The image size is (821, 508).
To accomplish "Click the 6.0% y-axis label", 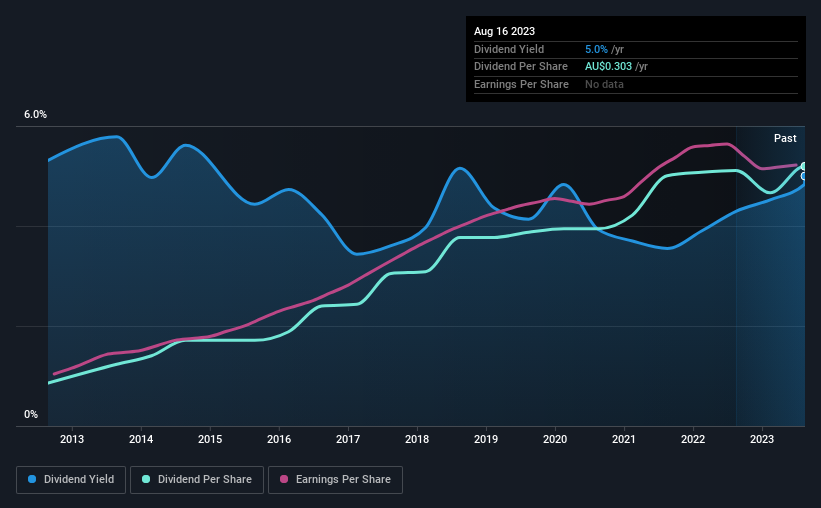I will coord(35,115).
